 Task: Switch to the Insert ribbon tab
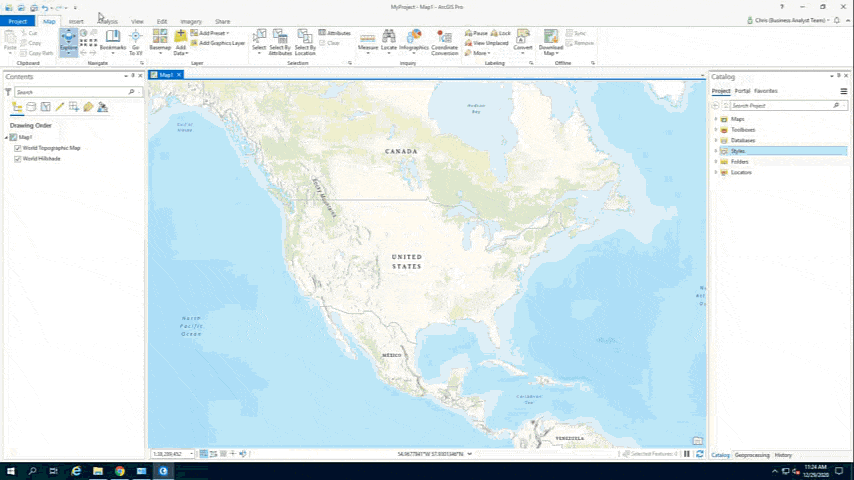[x=76, y=21]
